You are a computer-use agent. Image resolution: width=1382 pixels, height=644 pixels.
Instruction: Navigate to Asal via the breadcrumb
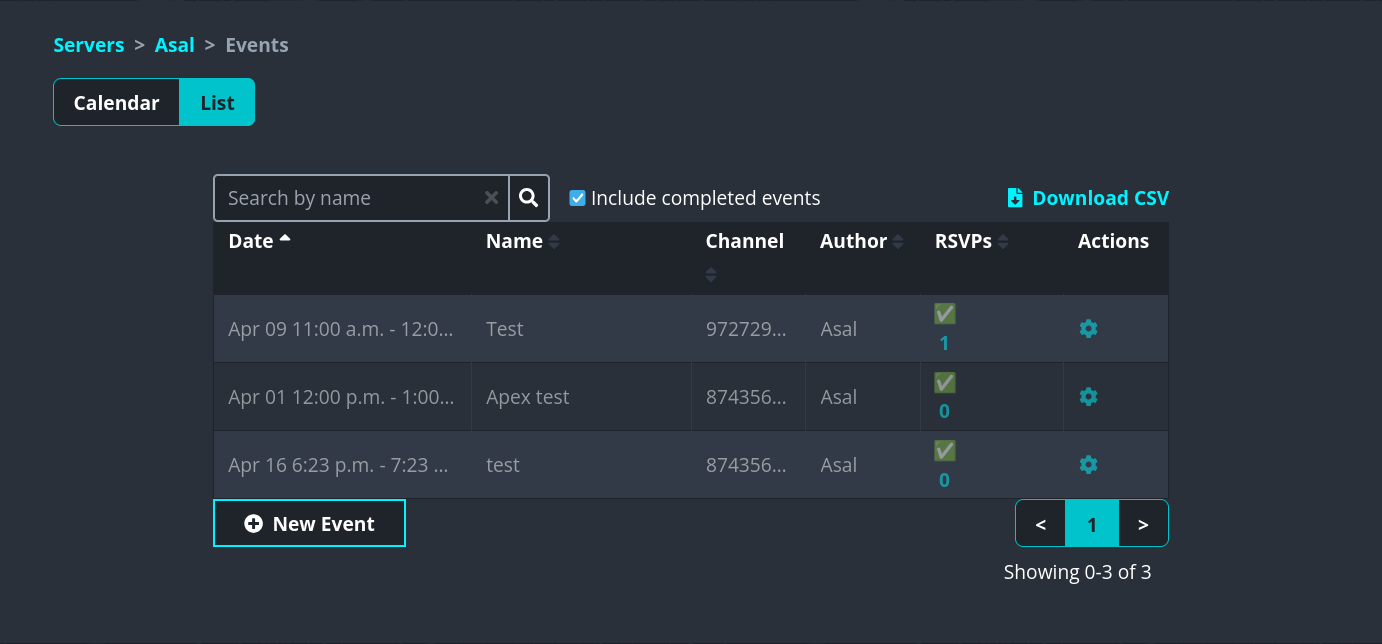[x=175, y=45]
